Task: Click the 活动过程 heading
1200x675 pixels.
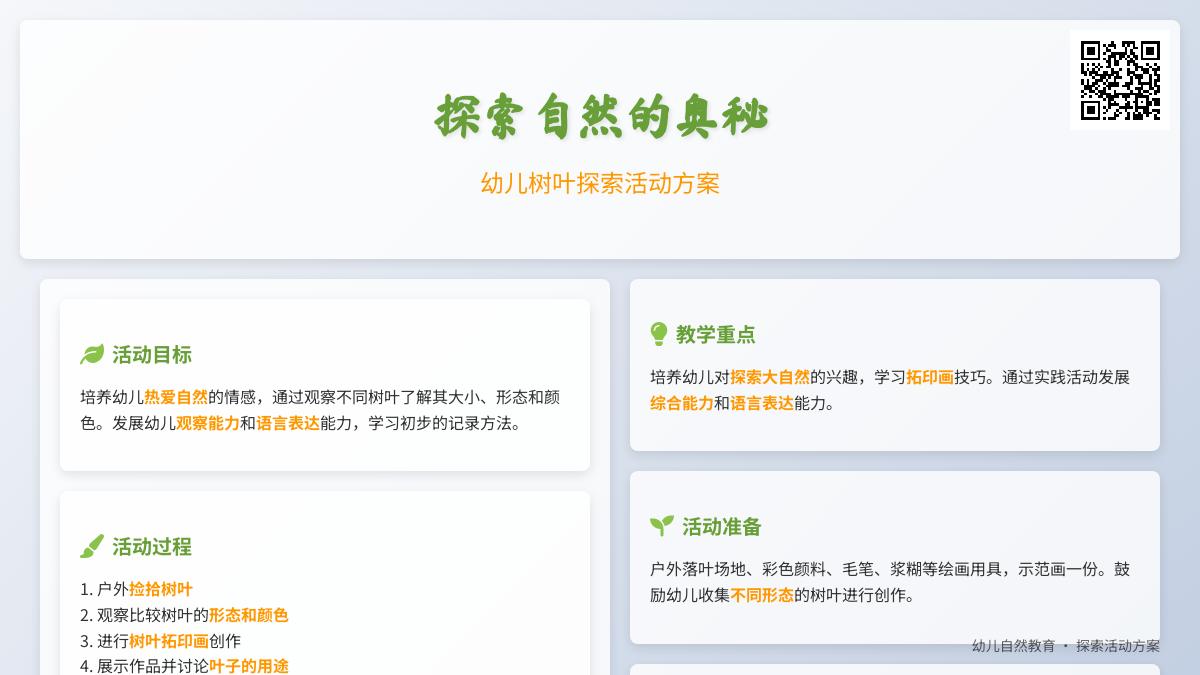Action: (152, 547)
